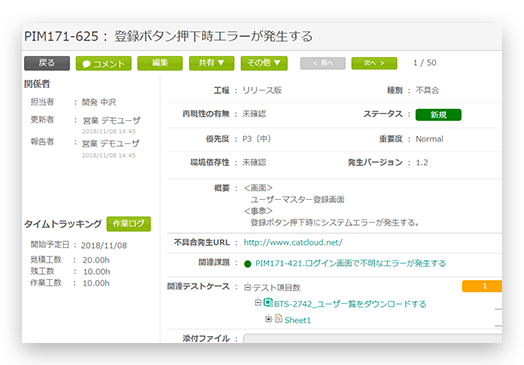Open the その他 dropdown menu
The width and height of the screenshot is (524, 365).
pos(264,63)
